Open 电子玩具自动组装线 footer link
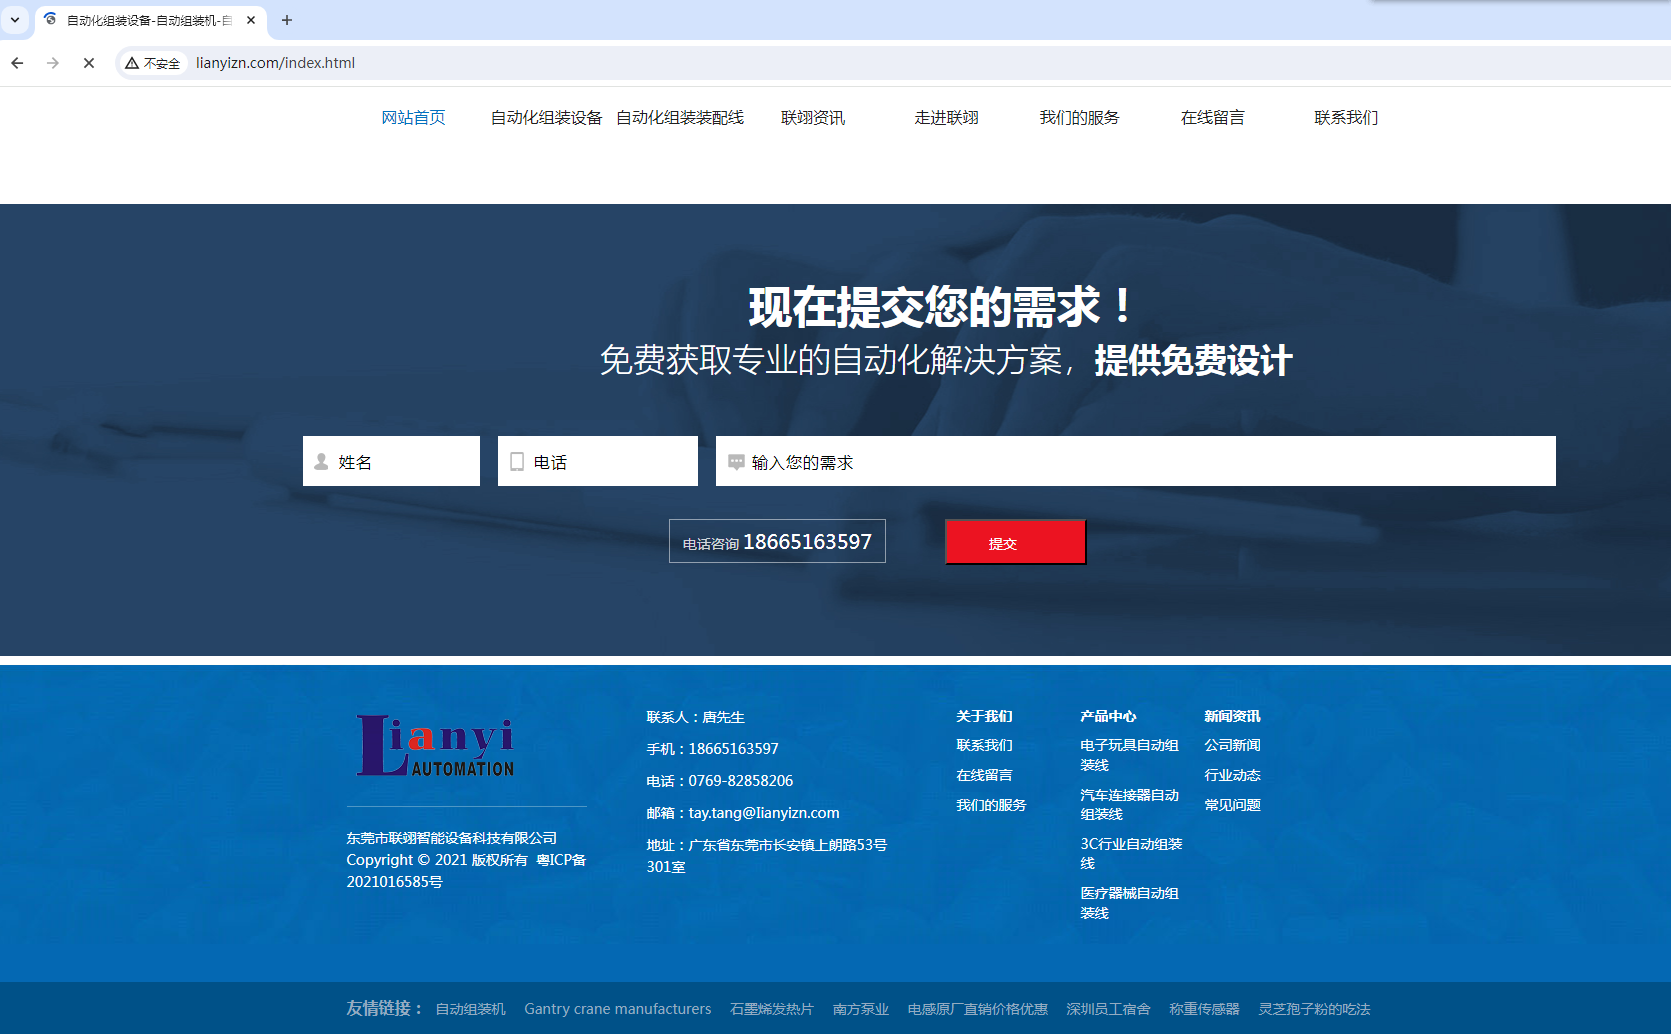 [x=1129, y=755]
